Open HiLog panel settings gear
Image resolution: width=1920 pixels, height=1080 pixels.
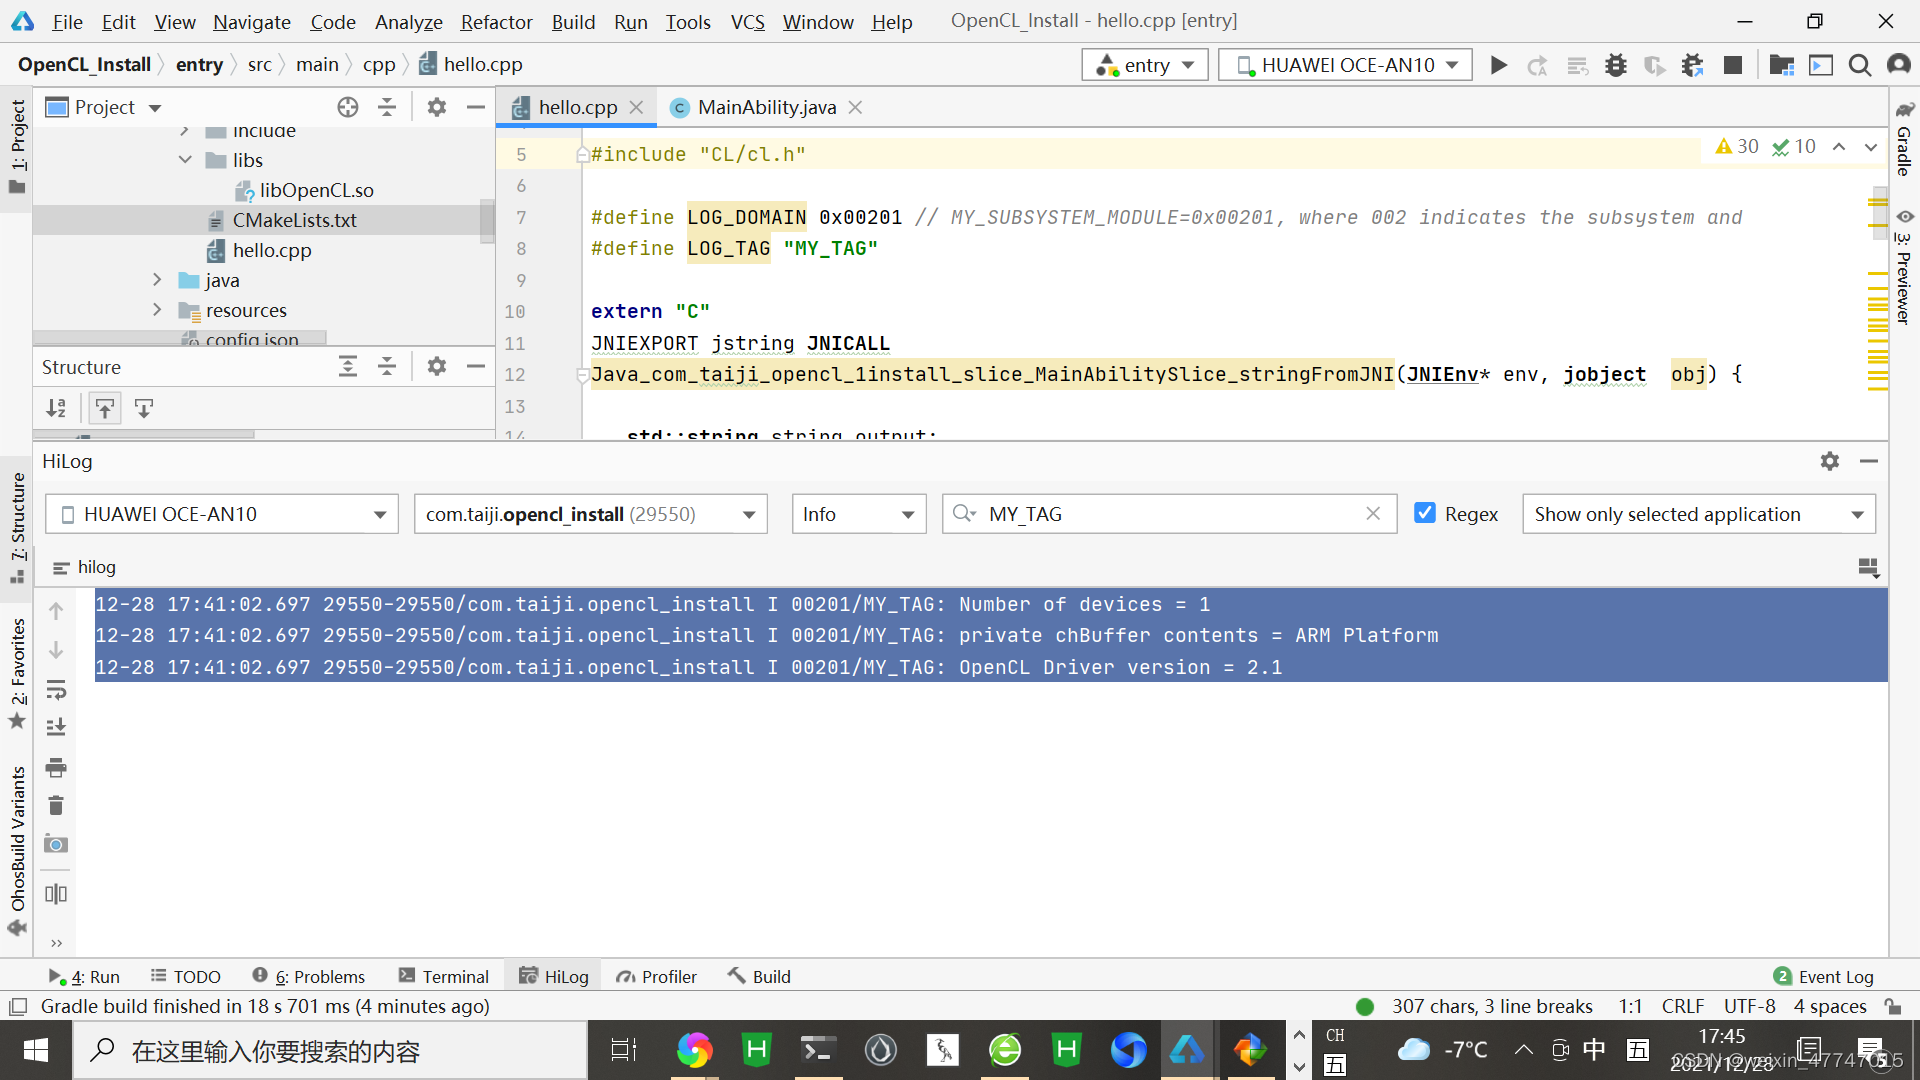point(1830,461)
